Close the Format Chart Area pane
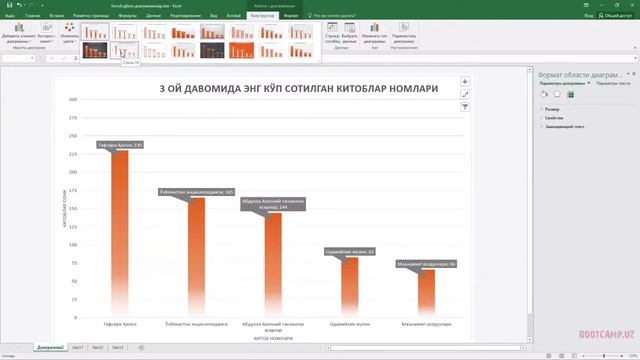The width and height of the screenshot is (640, 360). click(634, 74)
